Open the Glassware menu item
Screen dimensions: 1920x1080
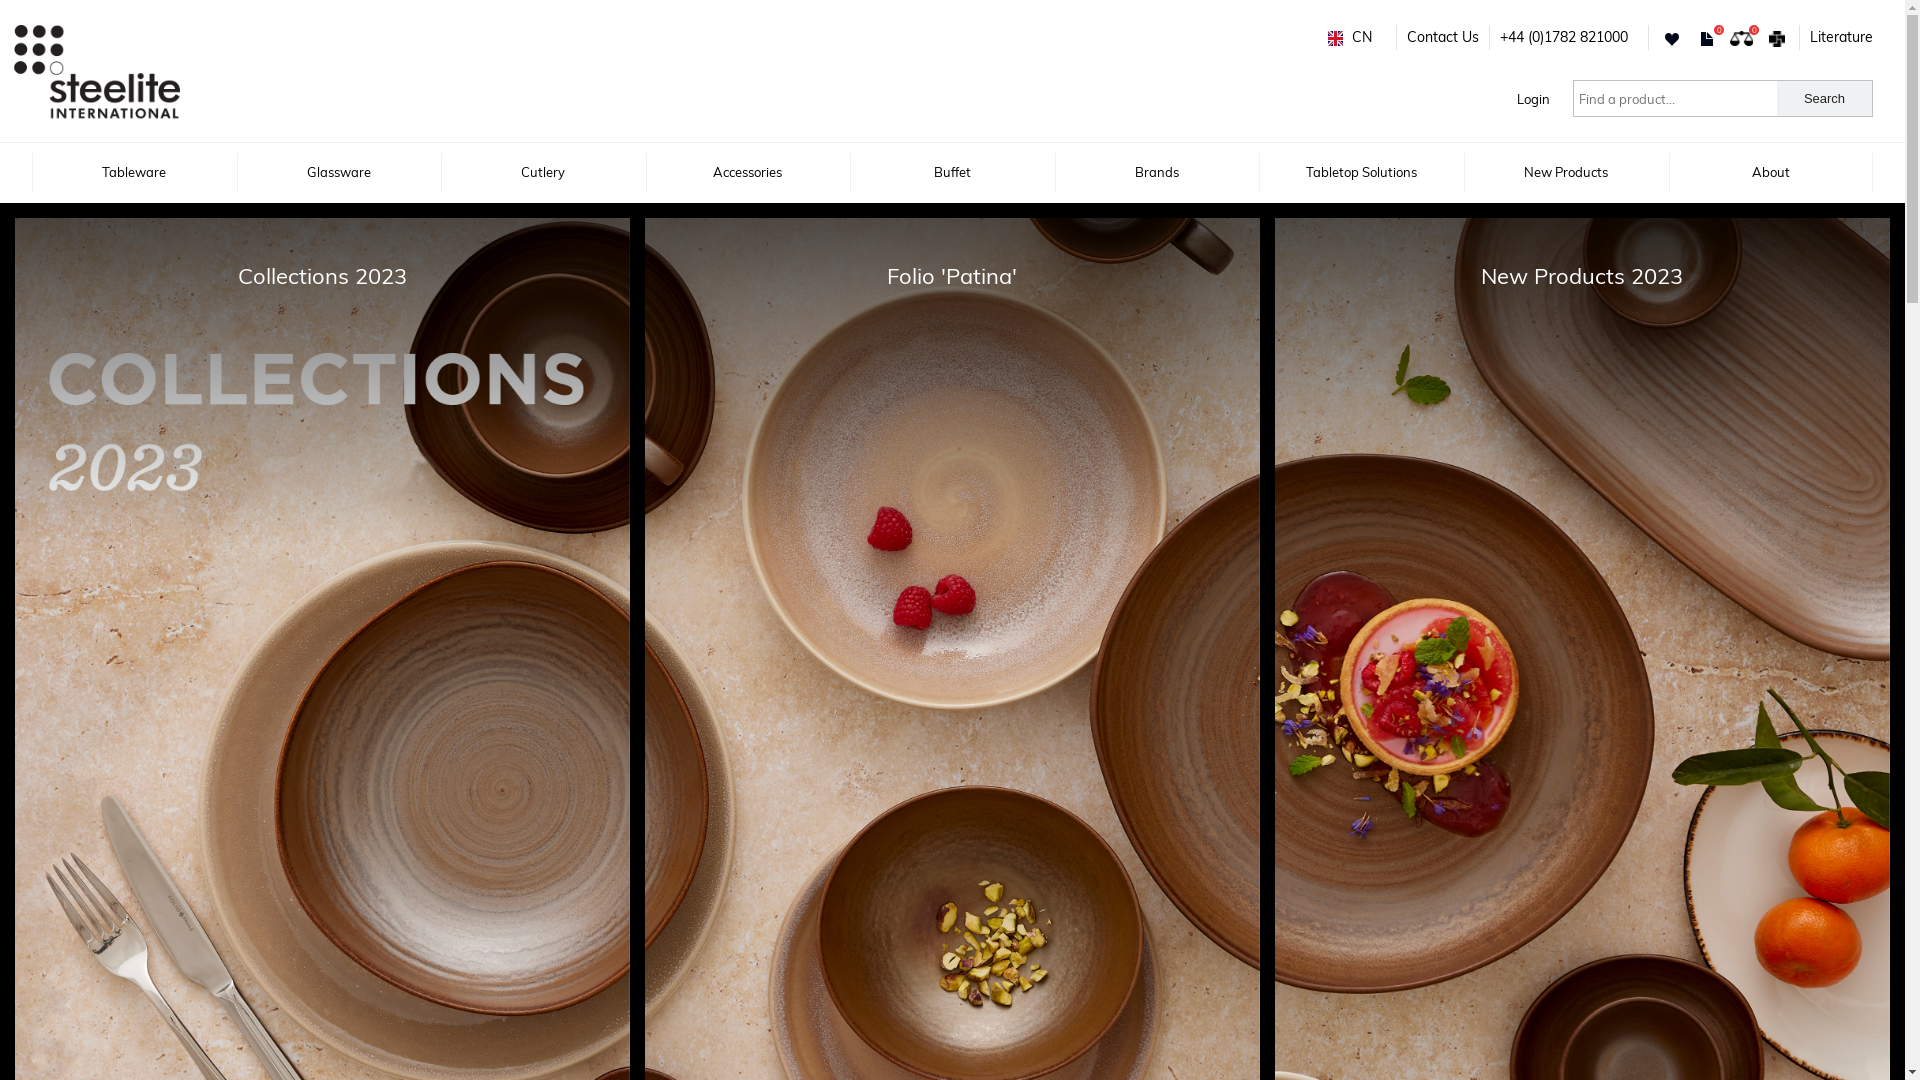pyautogui.click(x=339, y=172)
